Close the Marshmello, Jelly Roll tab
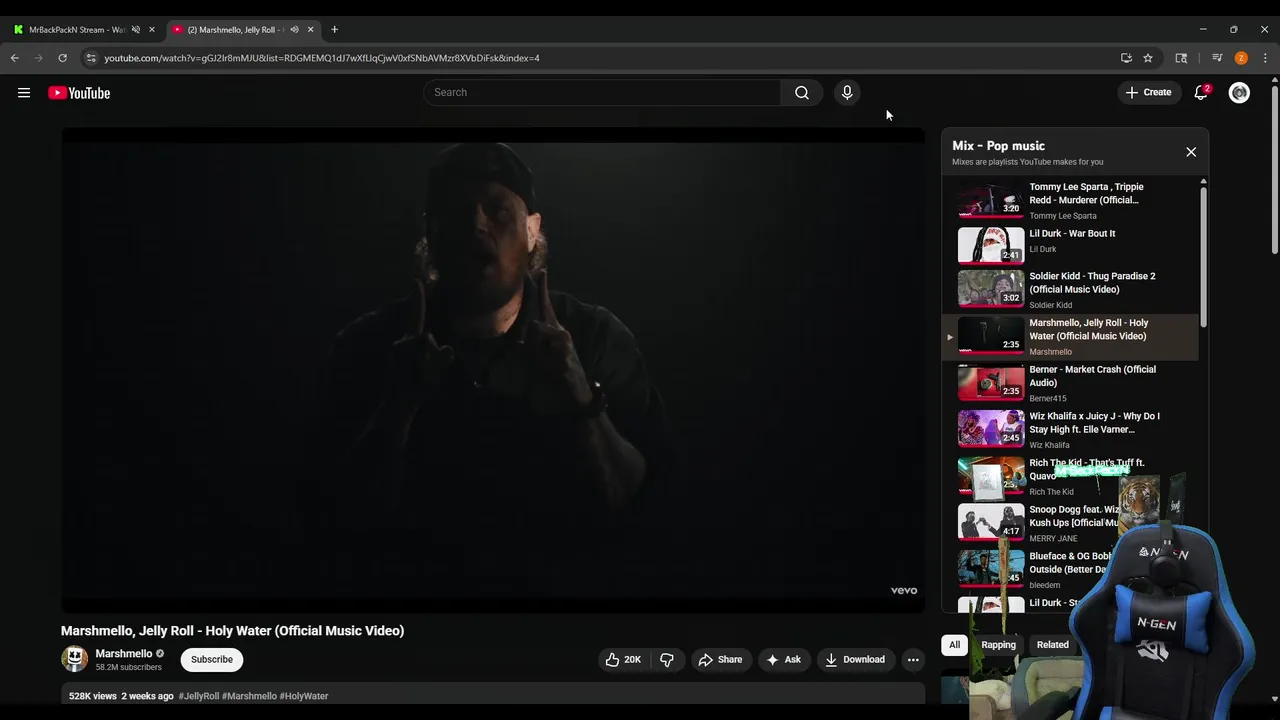1280x720 pixels. 310,30
